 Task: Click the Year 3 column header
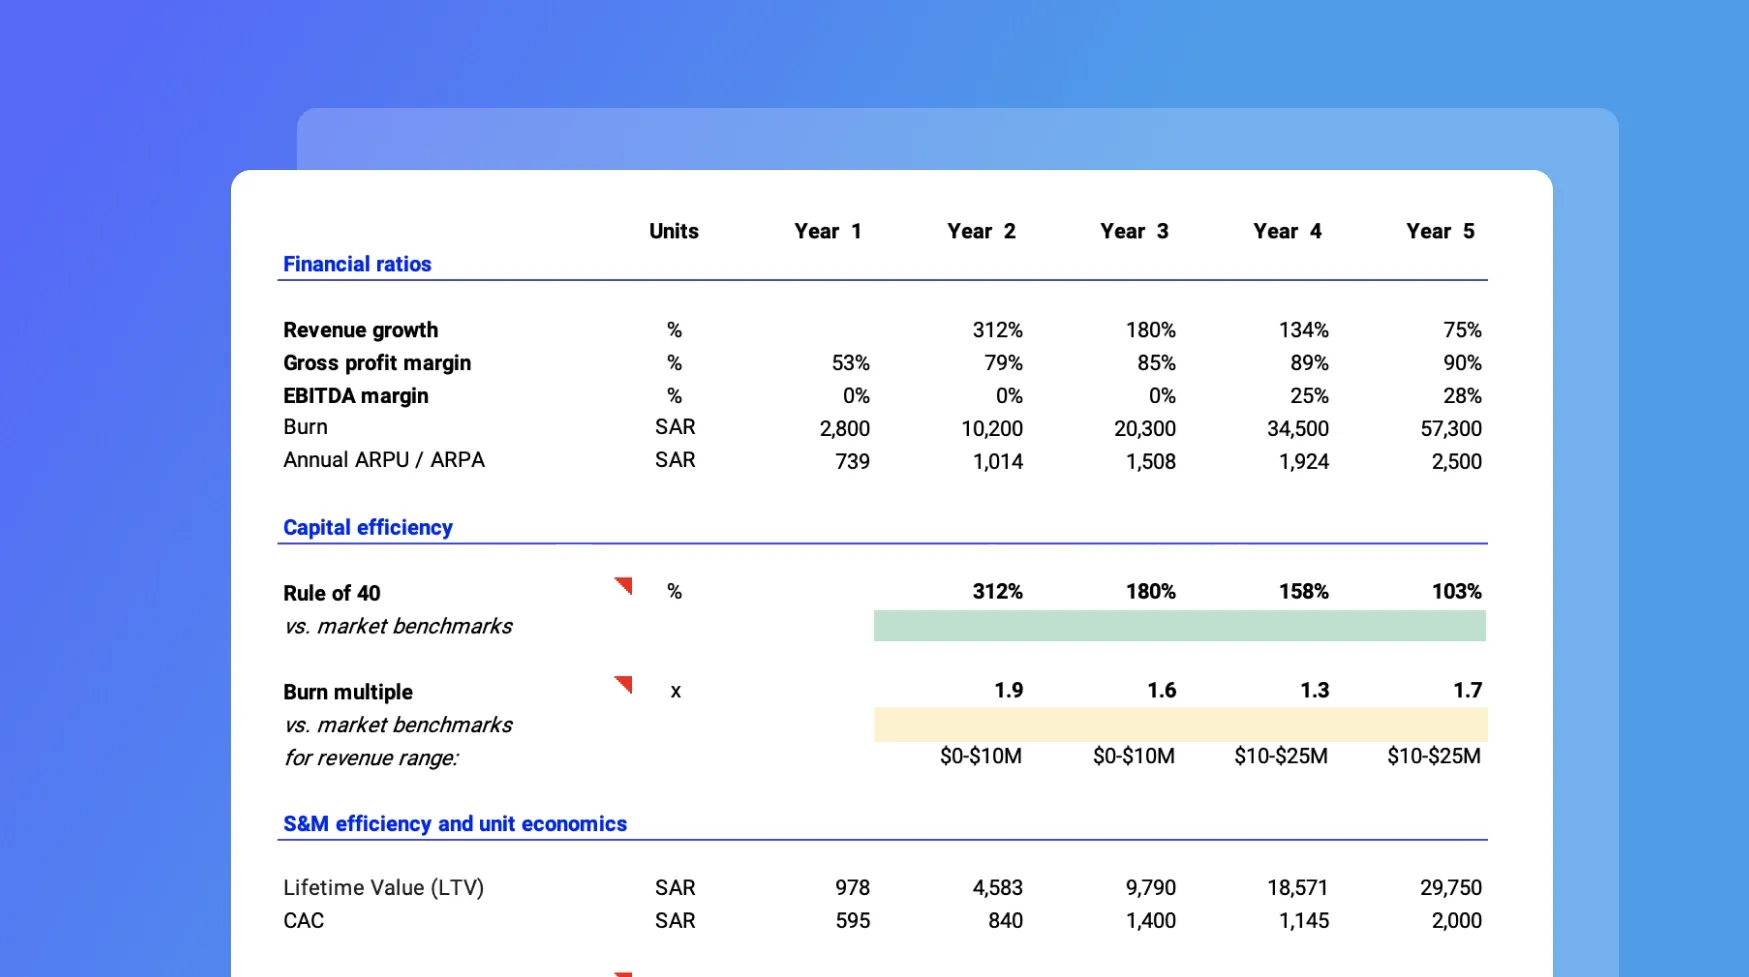(x=1133, y=231)
